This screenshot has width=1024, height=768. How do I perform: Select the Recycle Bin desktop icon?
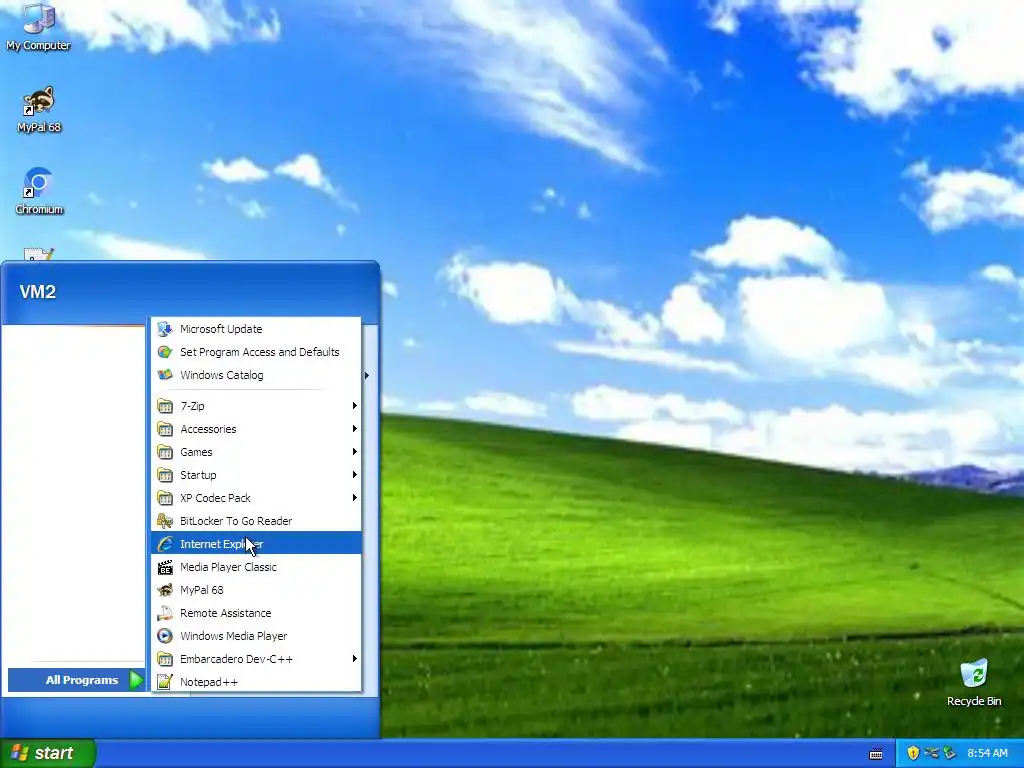(x=974, y=682)
